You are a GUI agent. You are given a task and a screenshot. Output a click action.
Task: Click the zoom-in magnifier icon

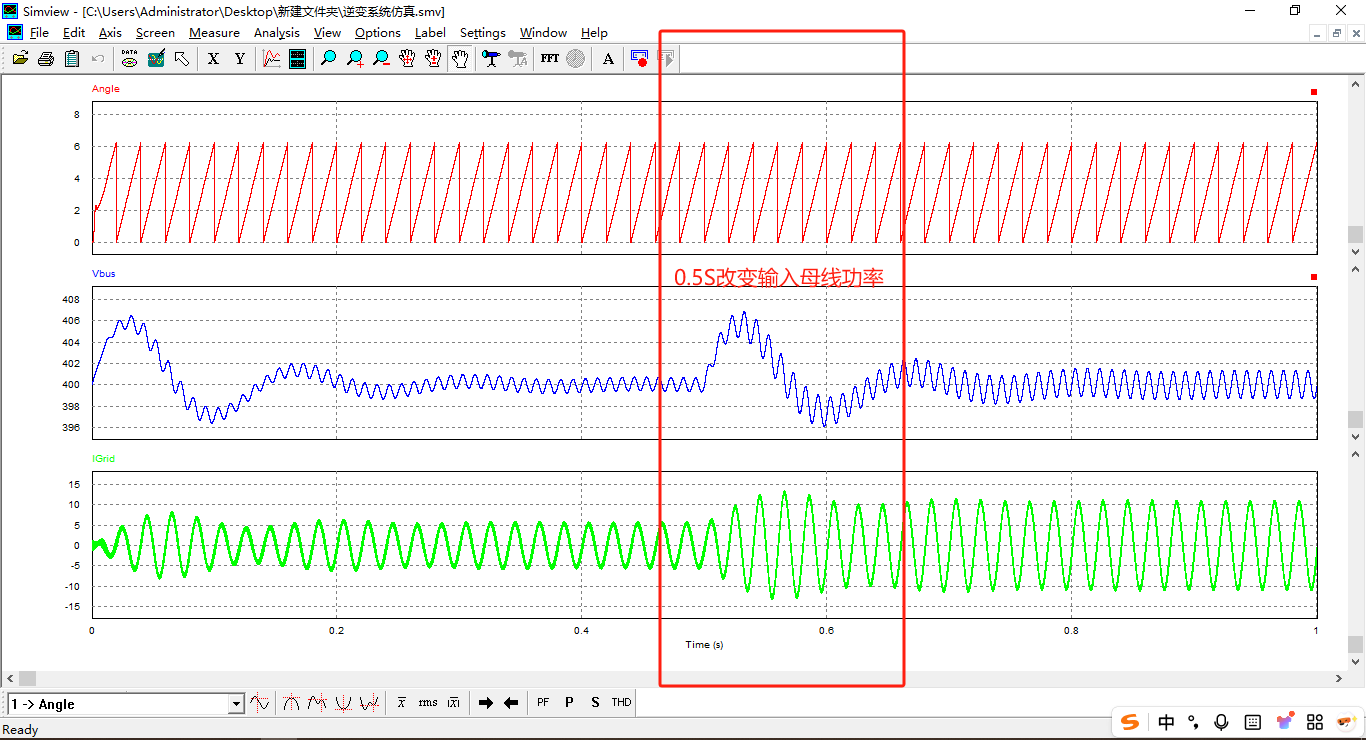355,59
